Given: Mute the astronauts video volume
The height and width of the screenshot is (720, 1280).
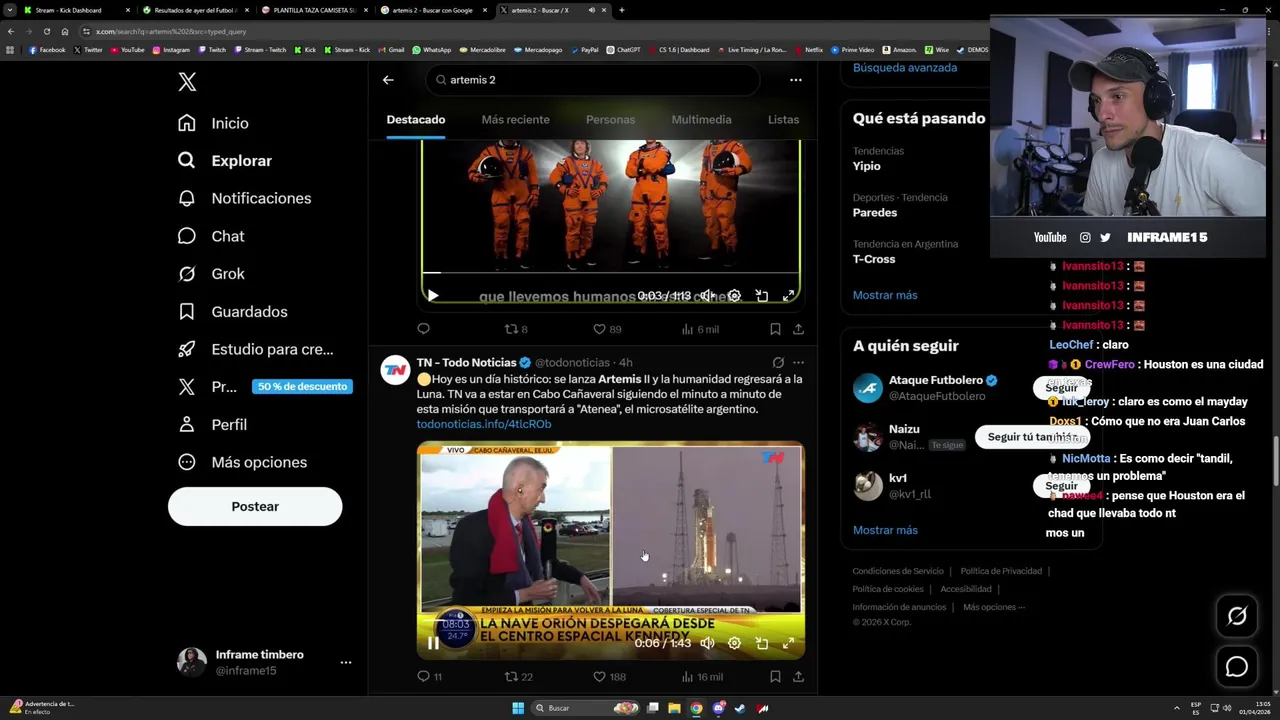Looking at the screenshot, I should (x=706, y=296).
